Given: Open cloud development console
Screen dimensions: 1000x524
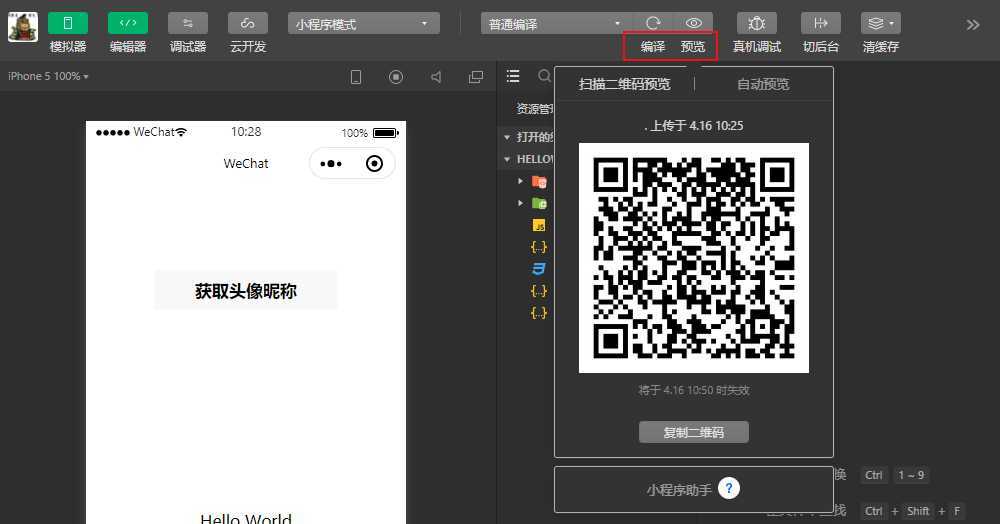Looking at the screenshot, I should coord(247,24).
